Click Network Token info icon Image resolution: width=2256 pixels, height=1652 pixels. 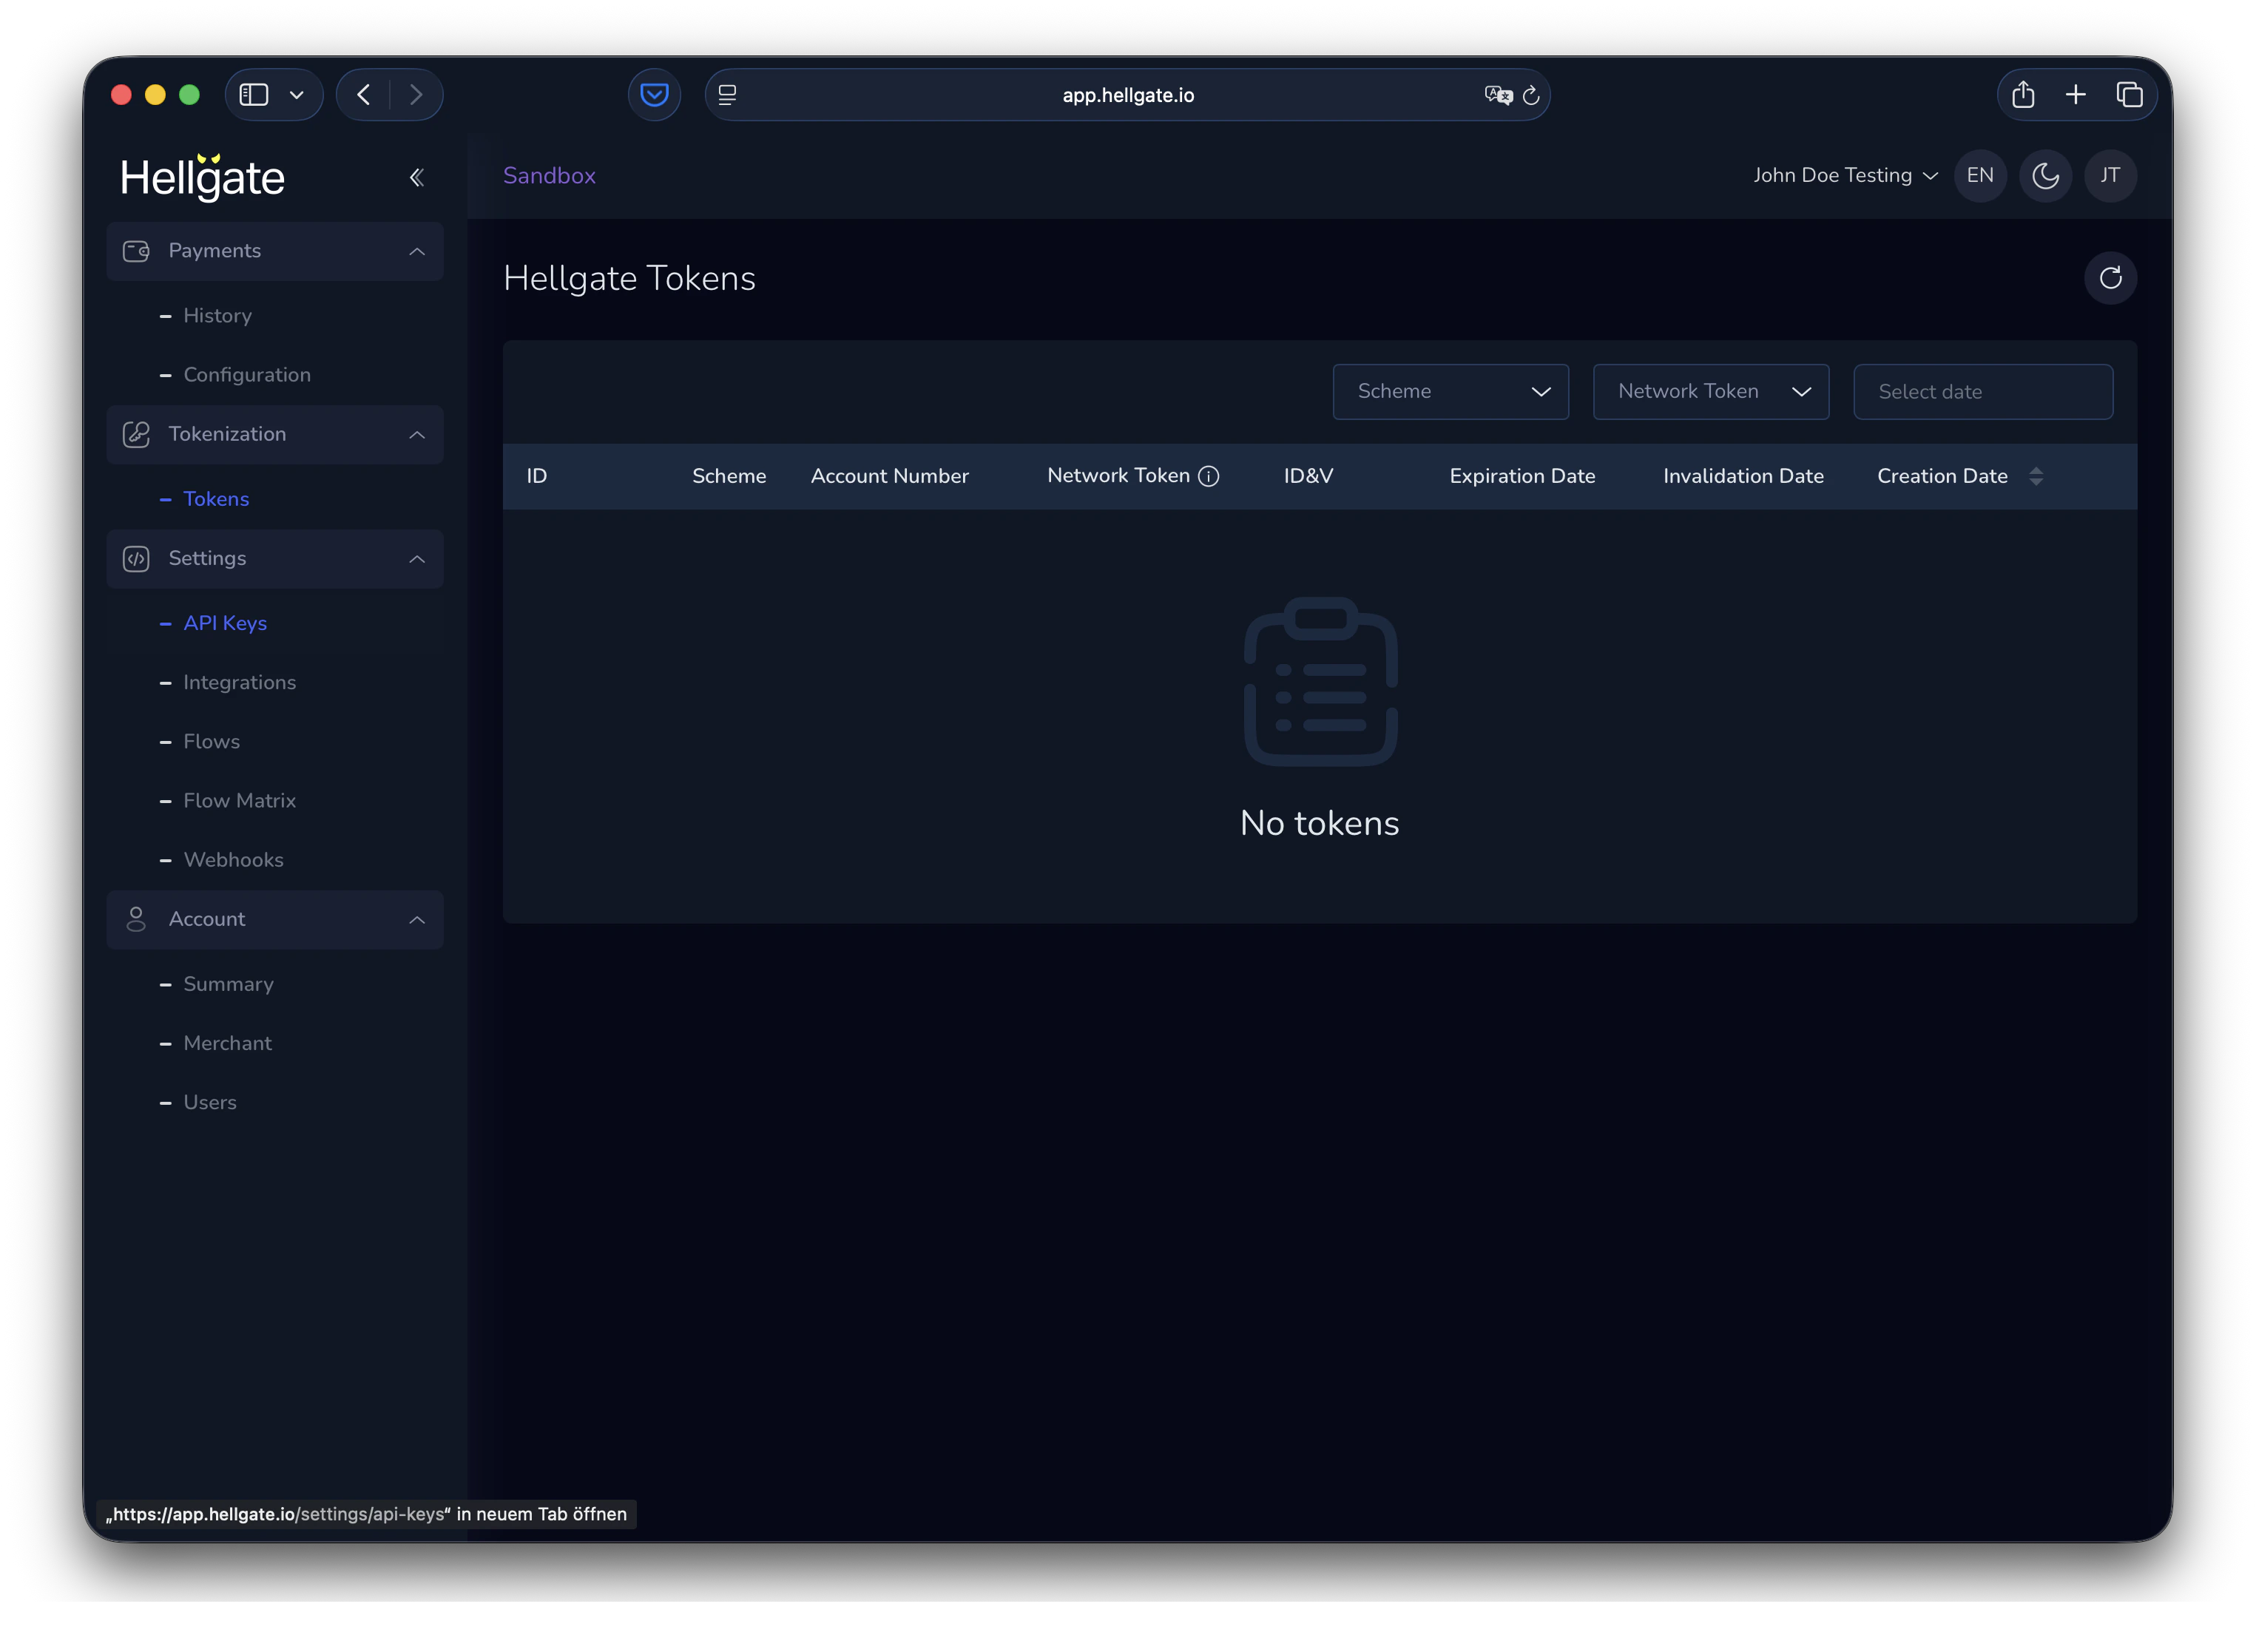(x=1208, y=477)
